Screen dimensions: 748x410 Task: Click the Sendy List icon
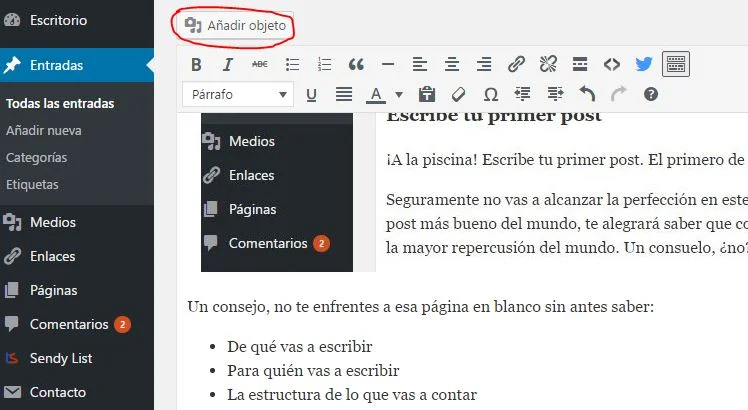(12, 358)
